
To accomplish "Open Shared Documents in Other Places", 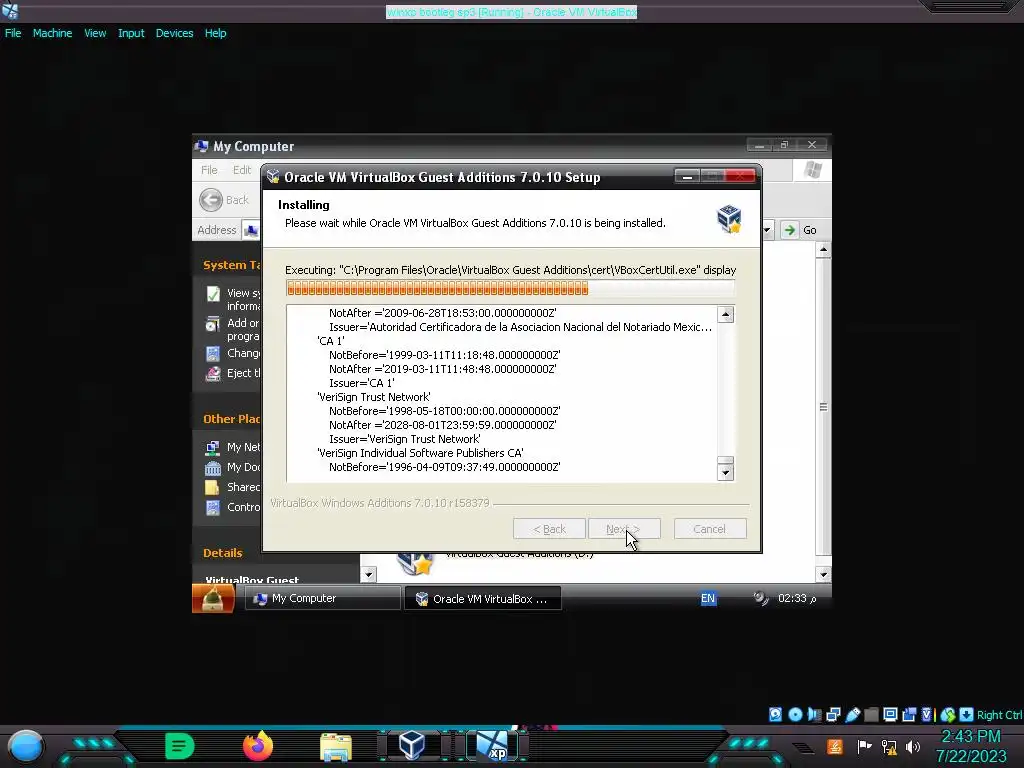I will (233, 487).
